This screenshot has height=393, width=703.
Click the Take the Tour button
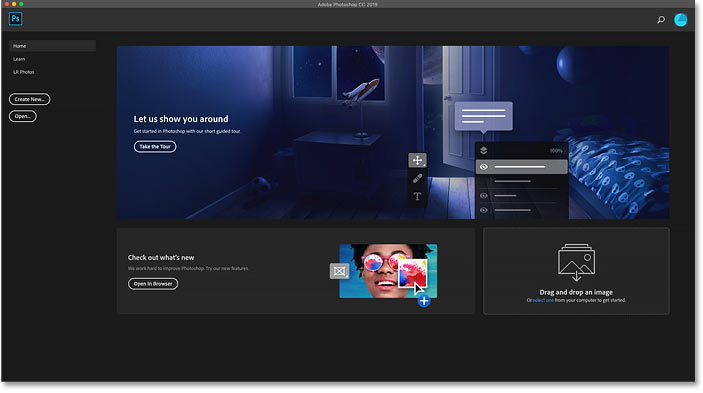(x=155, y=147)
